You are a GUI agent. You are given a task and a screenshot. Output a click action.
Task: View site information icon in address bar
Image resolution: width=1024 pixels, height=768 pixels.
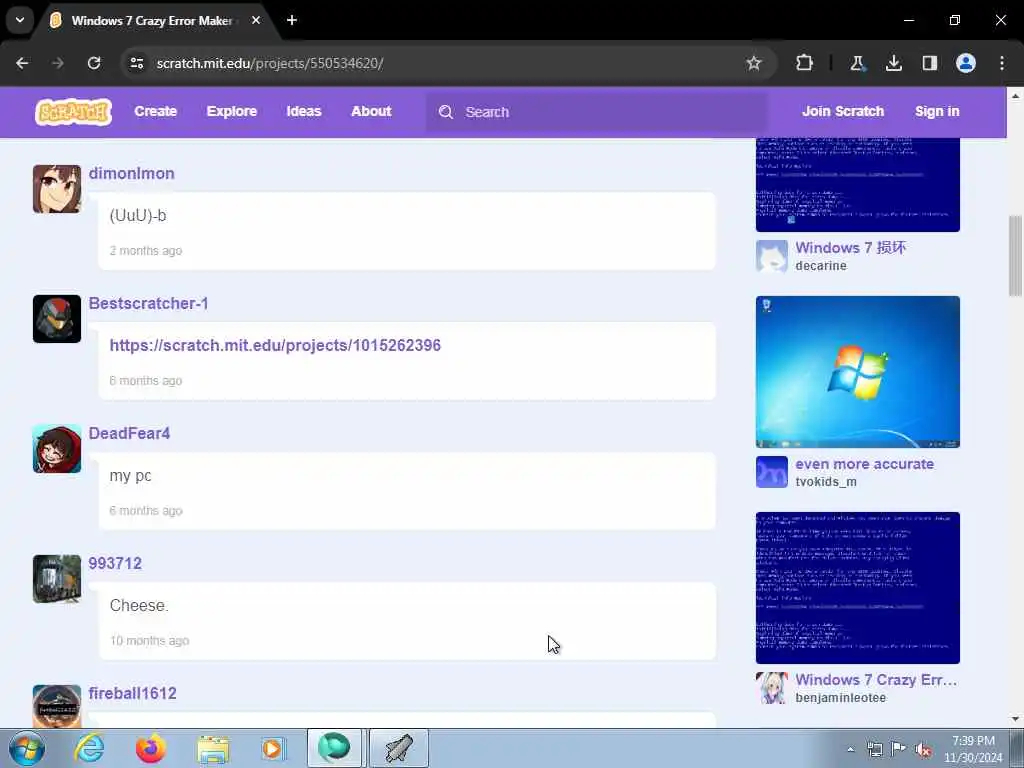coord(136,63)
